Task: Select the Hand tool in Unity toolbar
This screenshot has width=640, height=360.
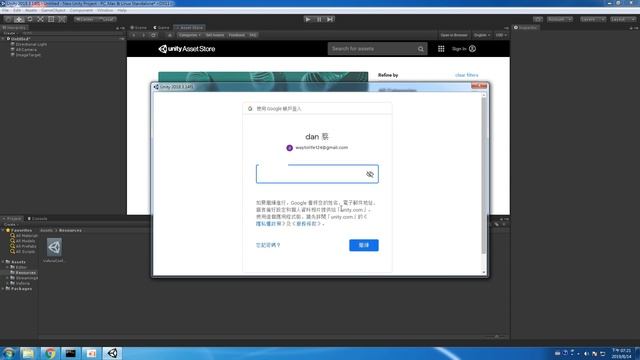Action: tap(8, 19)
